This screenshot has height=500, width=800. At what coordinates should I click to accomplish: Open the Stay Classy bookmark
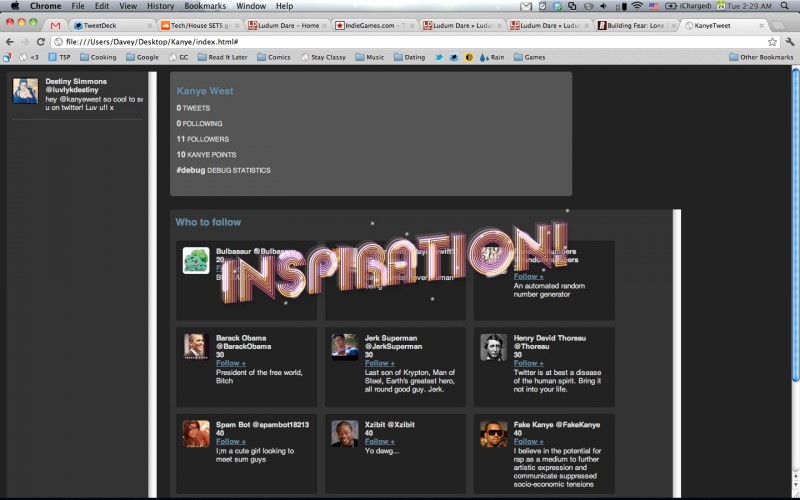click(323, 57)
